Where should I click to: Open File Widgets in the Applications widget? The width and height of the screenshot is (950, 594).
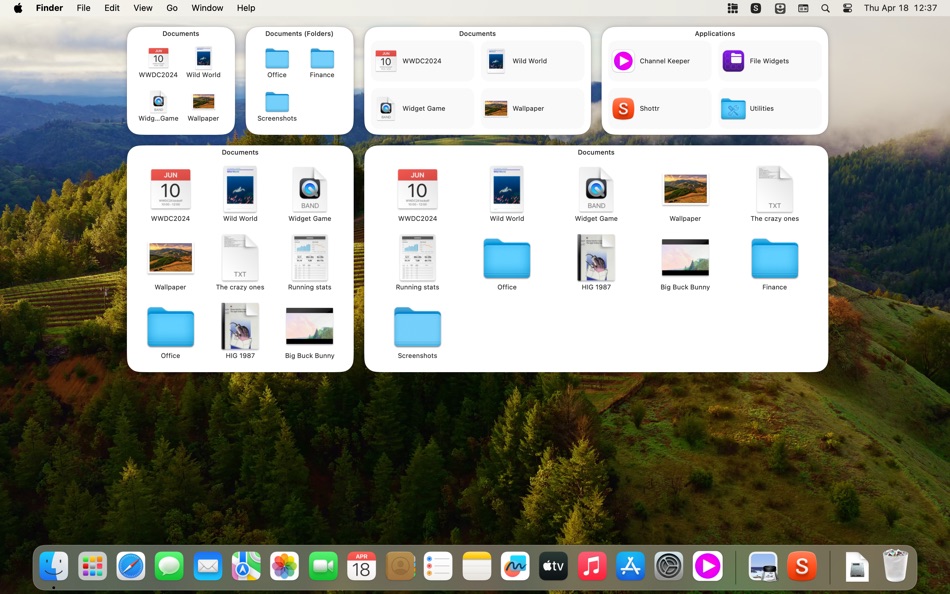point(767,61)
